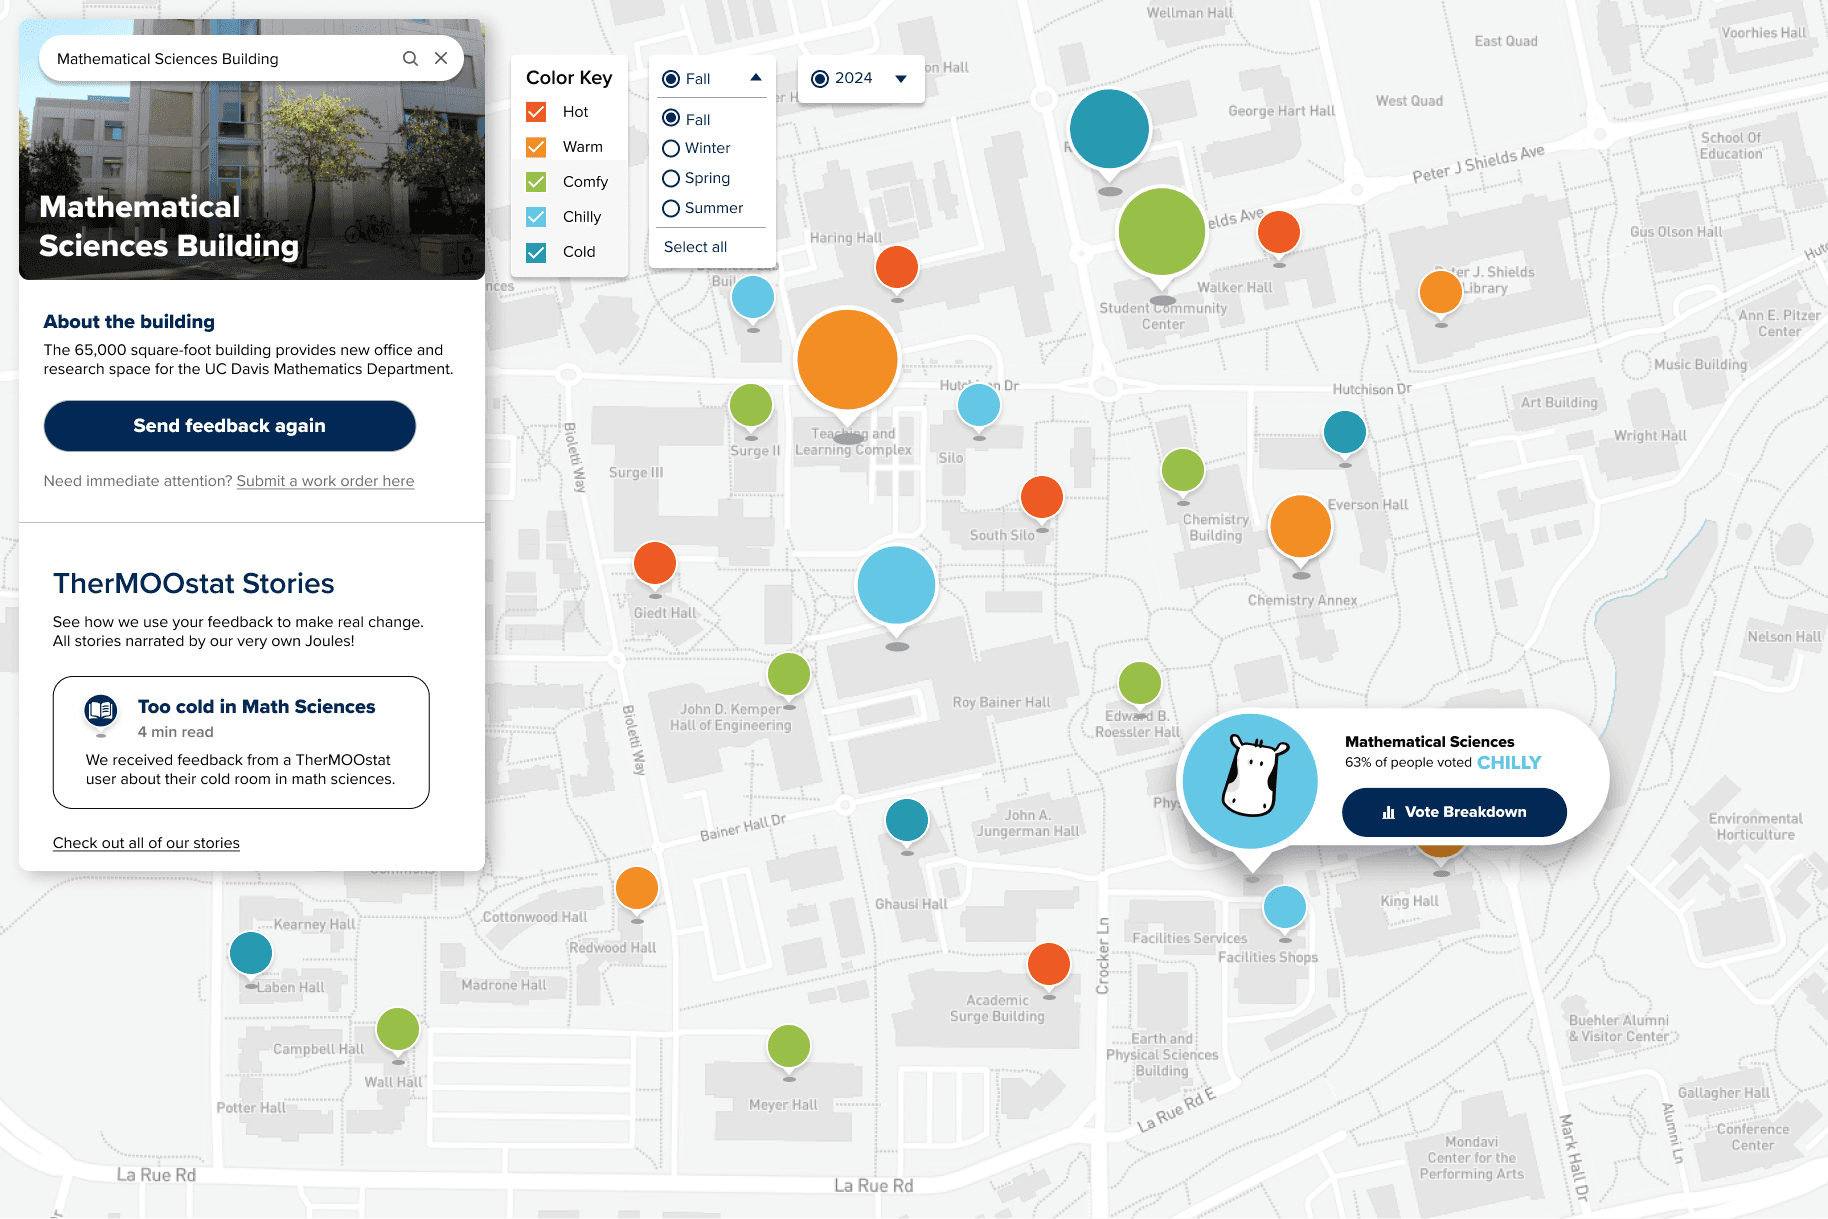Select the Fall radio option

coord(671,119)
